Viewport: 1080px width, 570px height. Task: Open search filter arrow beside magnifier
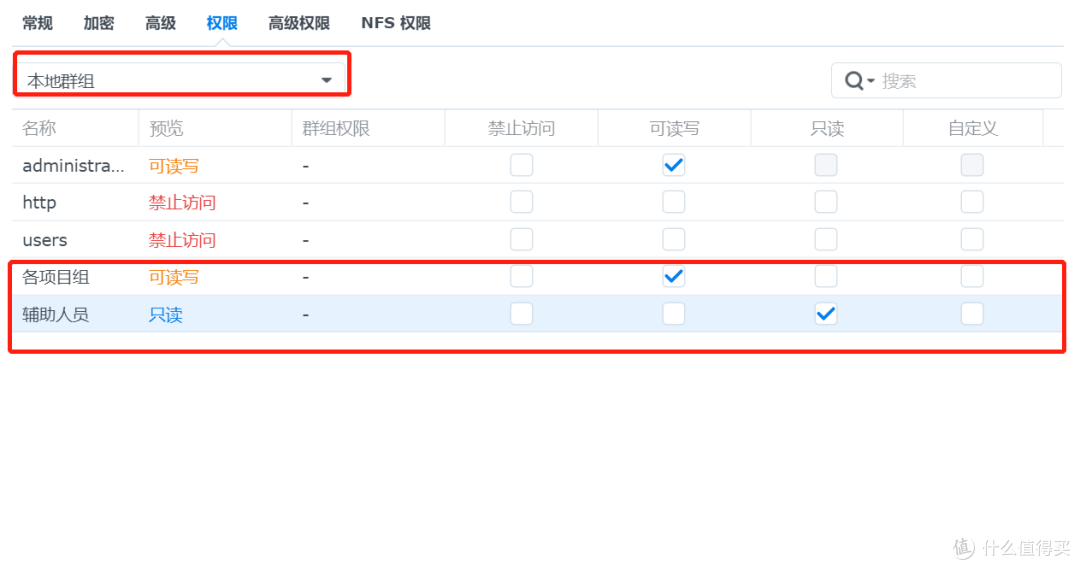[x=871, y=81]
